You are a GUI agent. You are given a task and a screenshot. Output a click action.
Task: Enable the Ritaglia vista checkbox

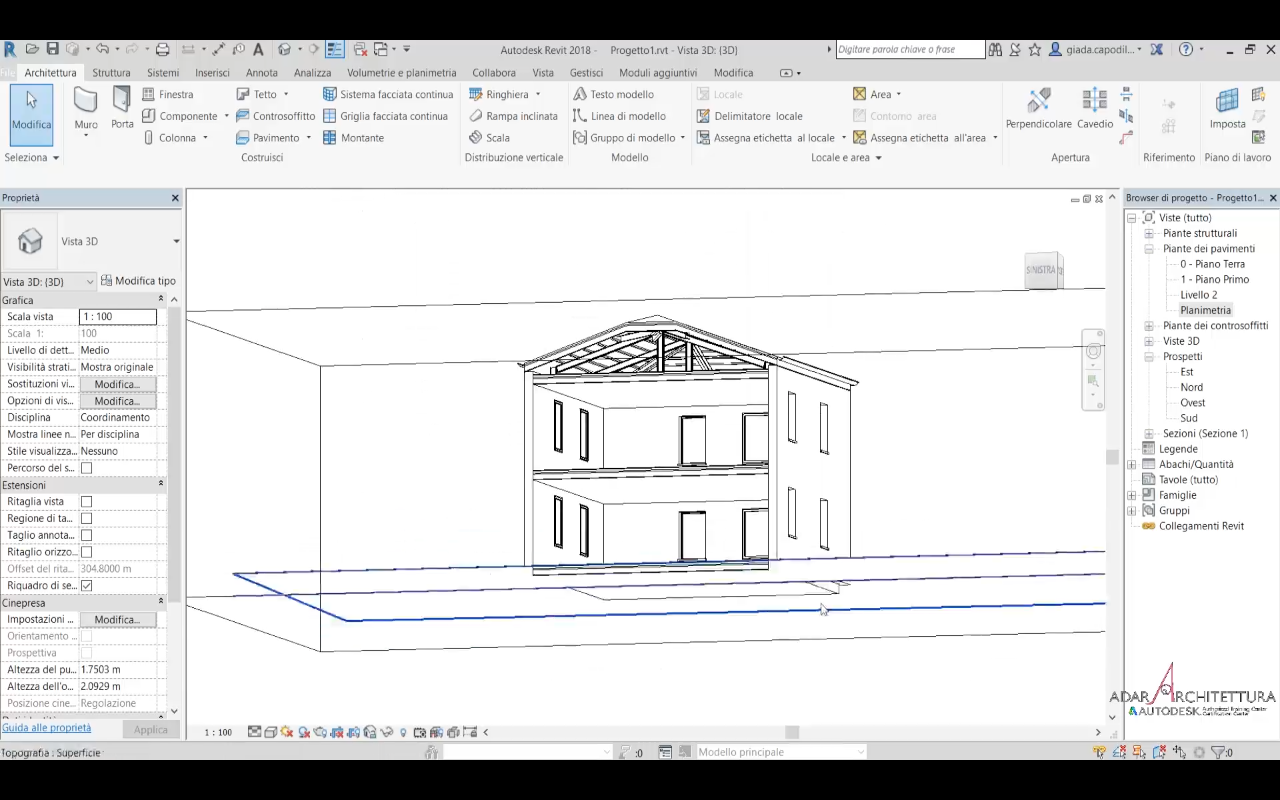coord(86,502)
